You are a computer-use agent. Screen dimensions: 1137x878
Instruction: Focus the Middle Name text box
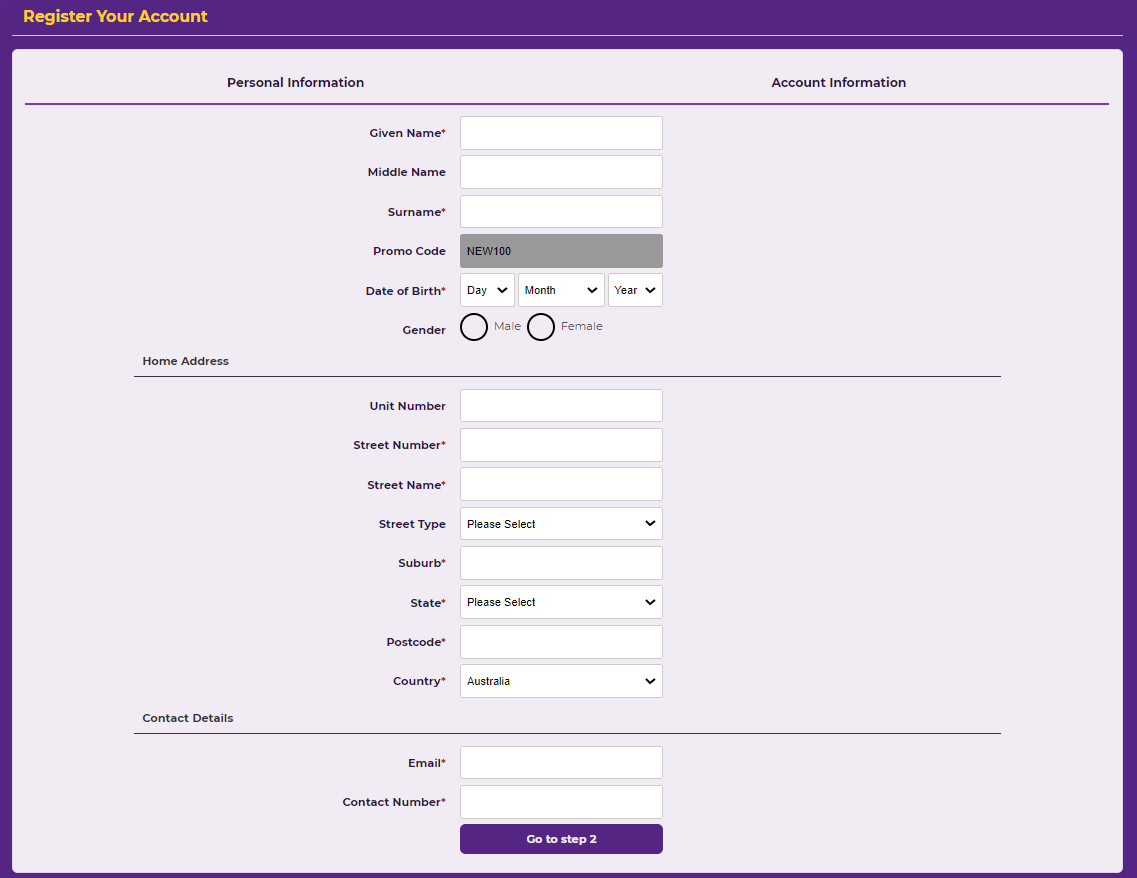click(x=561, y=172)
